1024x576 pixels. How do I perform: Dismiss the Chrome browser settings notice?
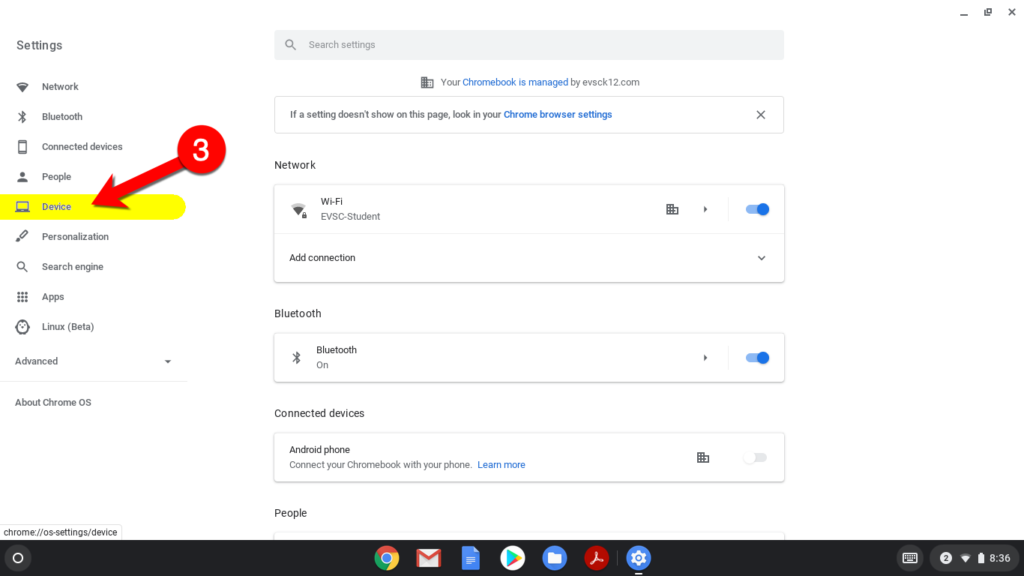pos(761,115)
